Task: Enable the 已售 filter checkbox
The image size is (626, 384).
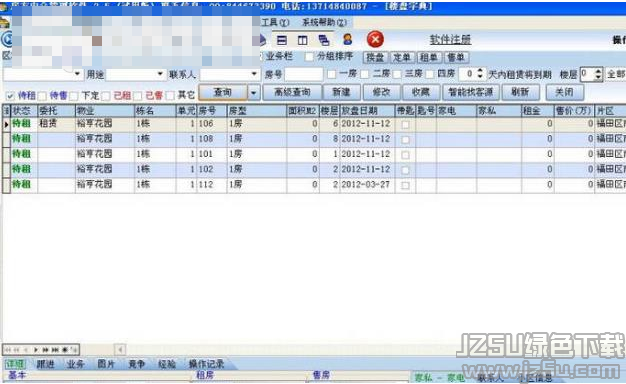Action: [x=137, y=96]
